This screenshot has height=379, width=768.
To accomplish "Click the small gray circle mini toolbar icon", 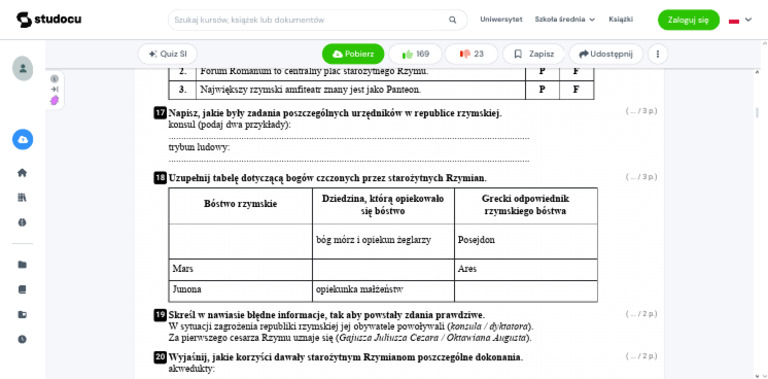I will (x=54, y=79).
